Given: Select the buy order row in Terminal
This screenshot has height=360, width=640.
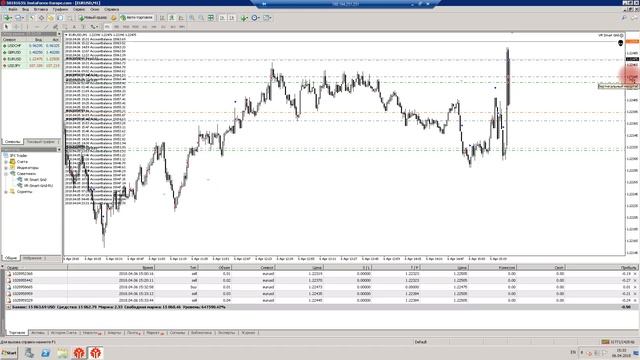Looking at the screenshot, I should point(321,287).
